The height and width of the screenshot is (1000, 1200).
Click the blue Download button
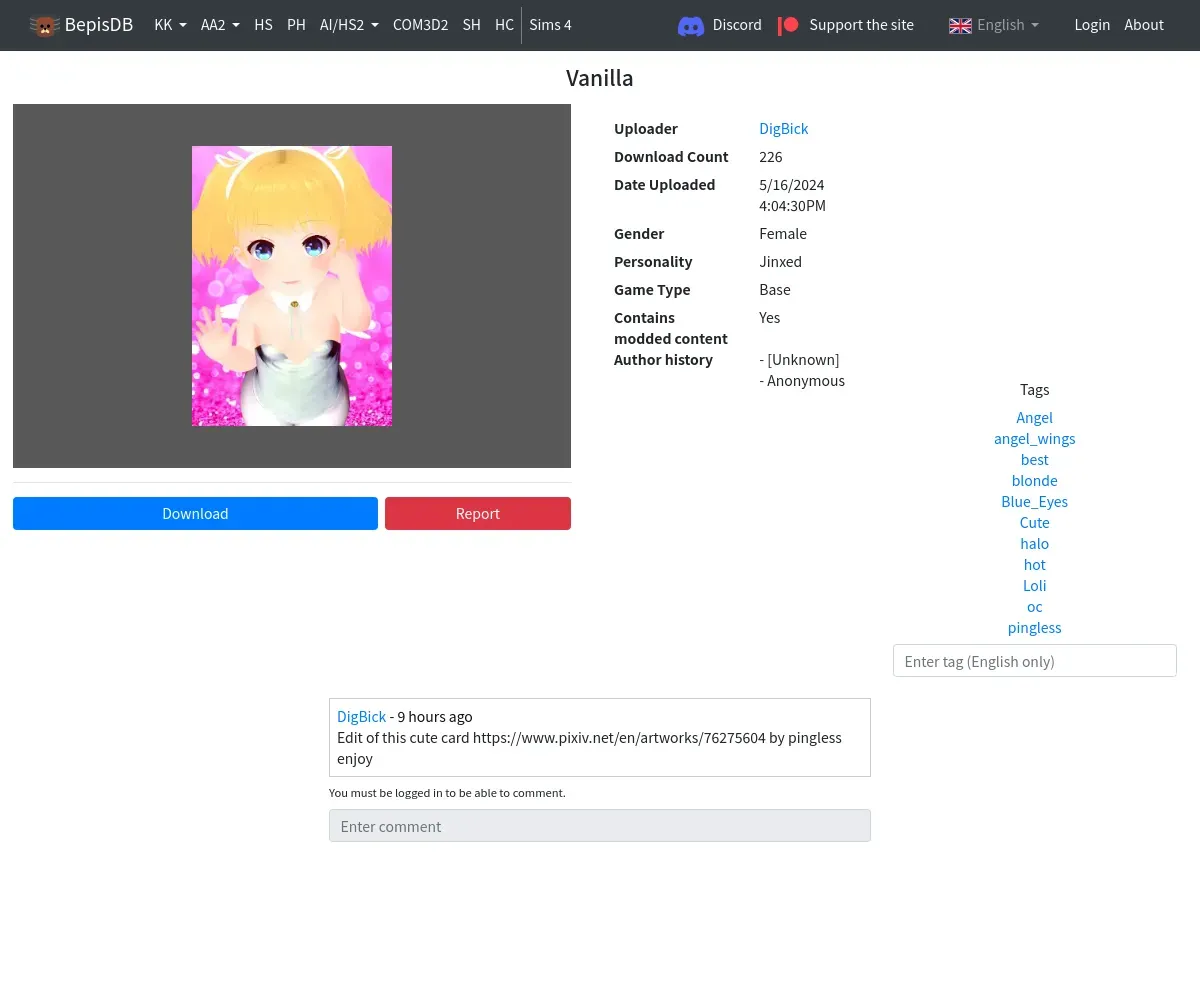point(195,513)
